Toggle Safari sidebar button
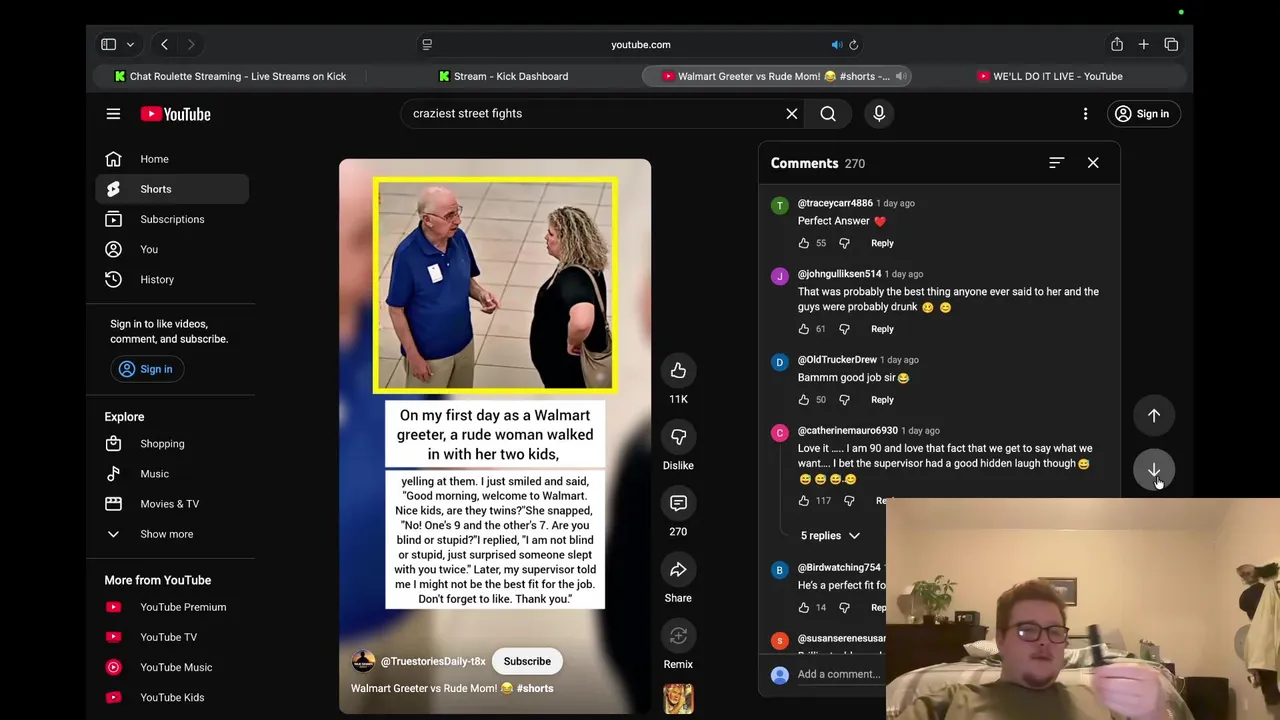Screen dimensions: 1280x720 (x=108, y=45)
